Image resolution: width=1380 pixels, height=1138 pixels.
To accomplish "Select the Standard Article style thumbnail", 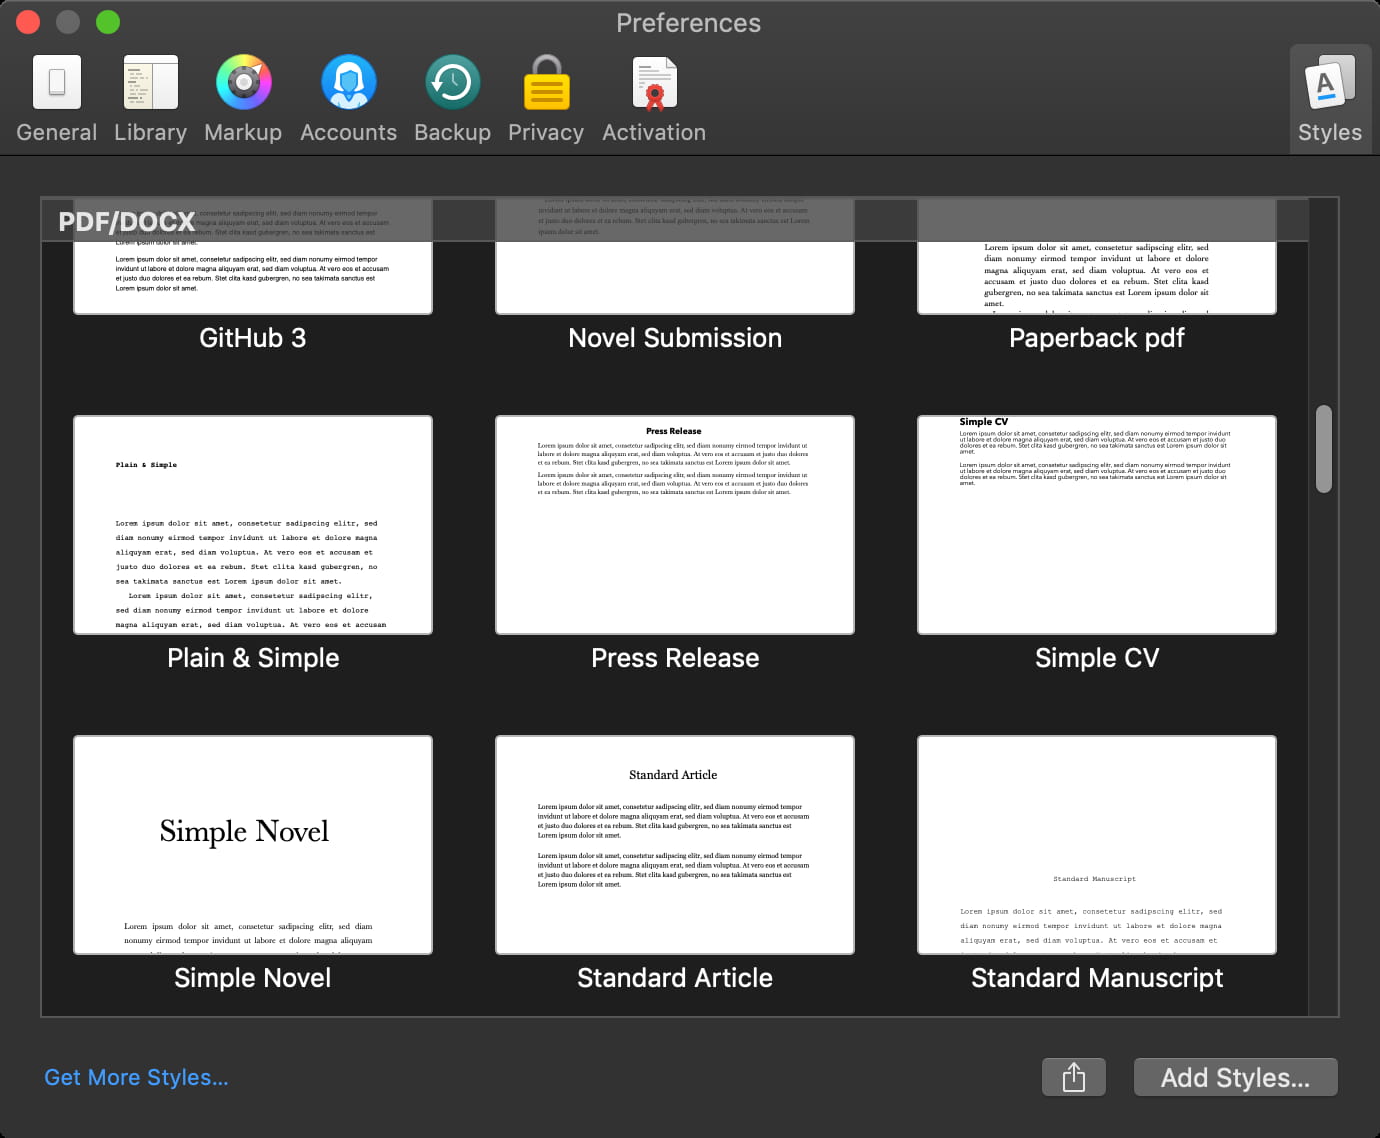I will click(675, 845).
